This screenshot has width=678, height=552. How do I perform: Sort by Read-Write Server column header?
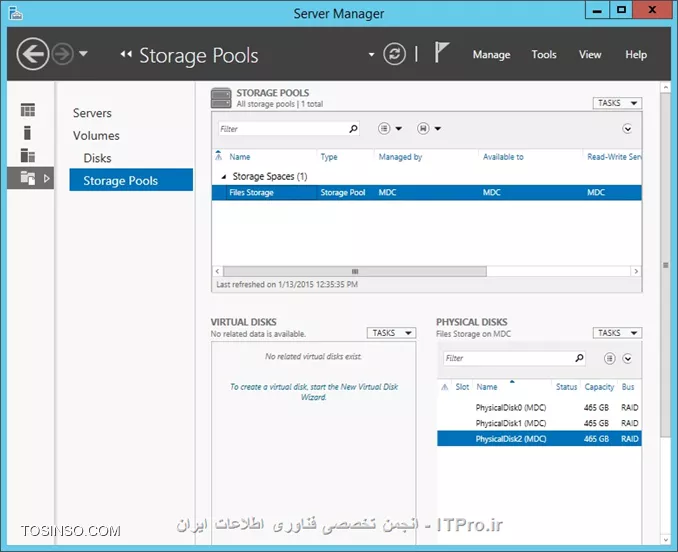coord(614,157)
